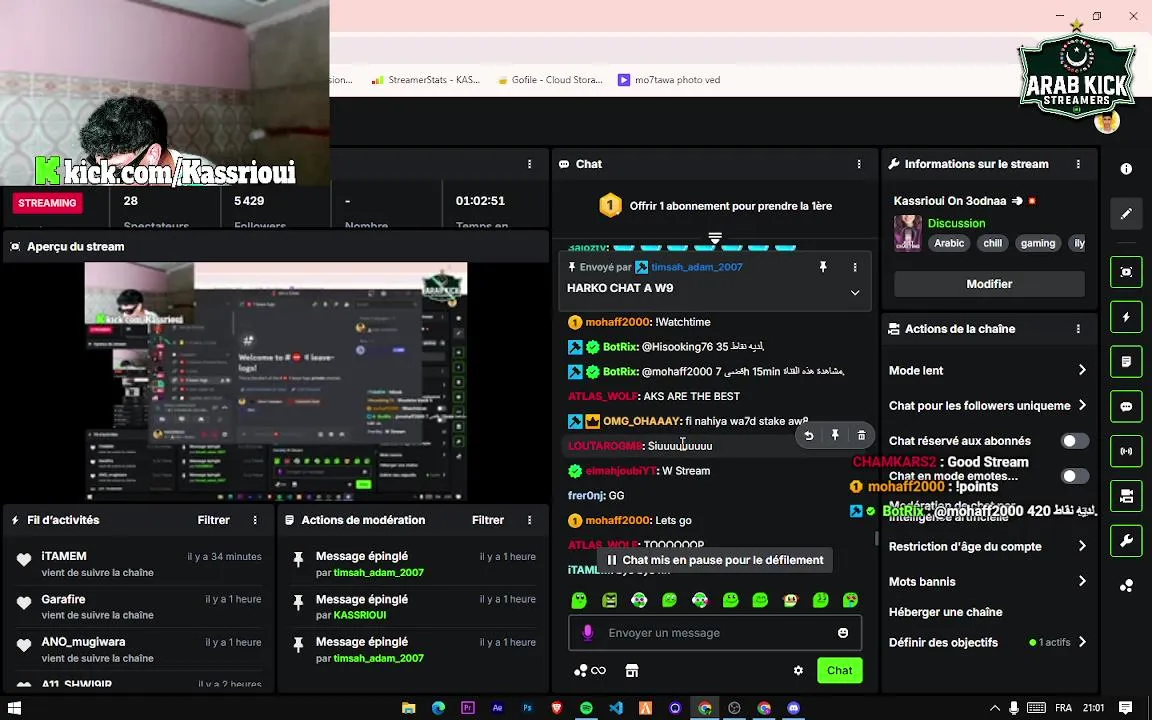Open the shop storefront icon below chat
Image resolution: width=1152 pixels, height=720 pixels.
point(632,670)
